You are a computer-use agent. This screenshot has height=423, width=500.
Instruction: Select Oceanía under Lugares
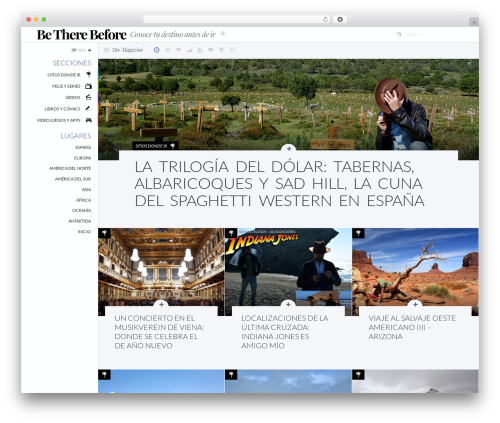[81, 210]
